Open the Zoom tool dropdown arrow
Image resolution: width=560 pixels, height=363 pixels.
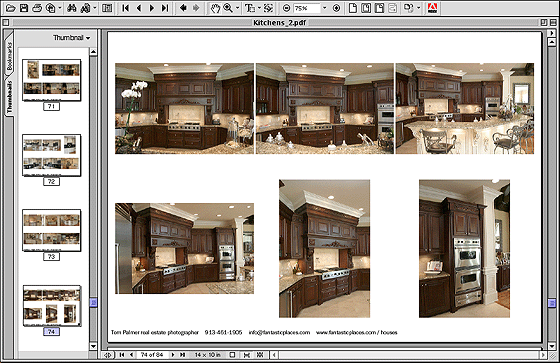pos(237,8)
